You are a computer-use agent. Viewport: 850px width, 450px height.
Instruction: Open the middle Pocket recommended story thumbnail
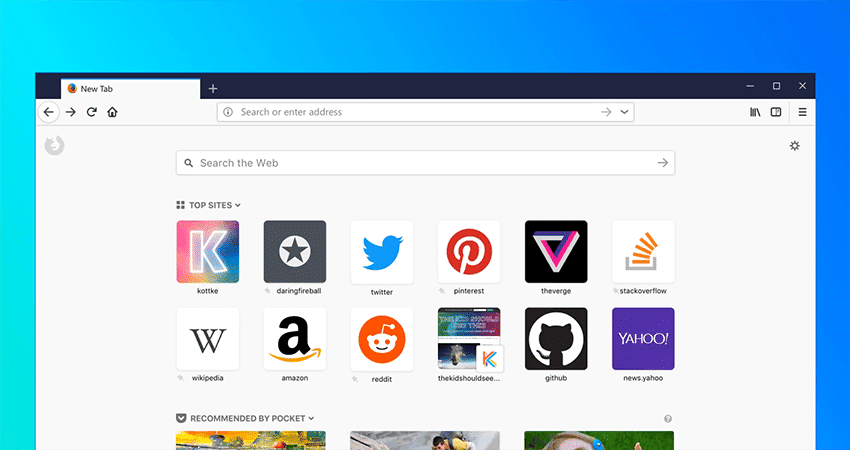425,440
